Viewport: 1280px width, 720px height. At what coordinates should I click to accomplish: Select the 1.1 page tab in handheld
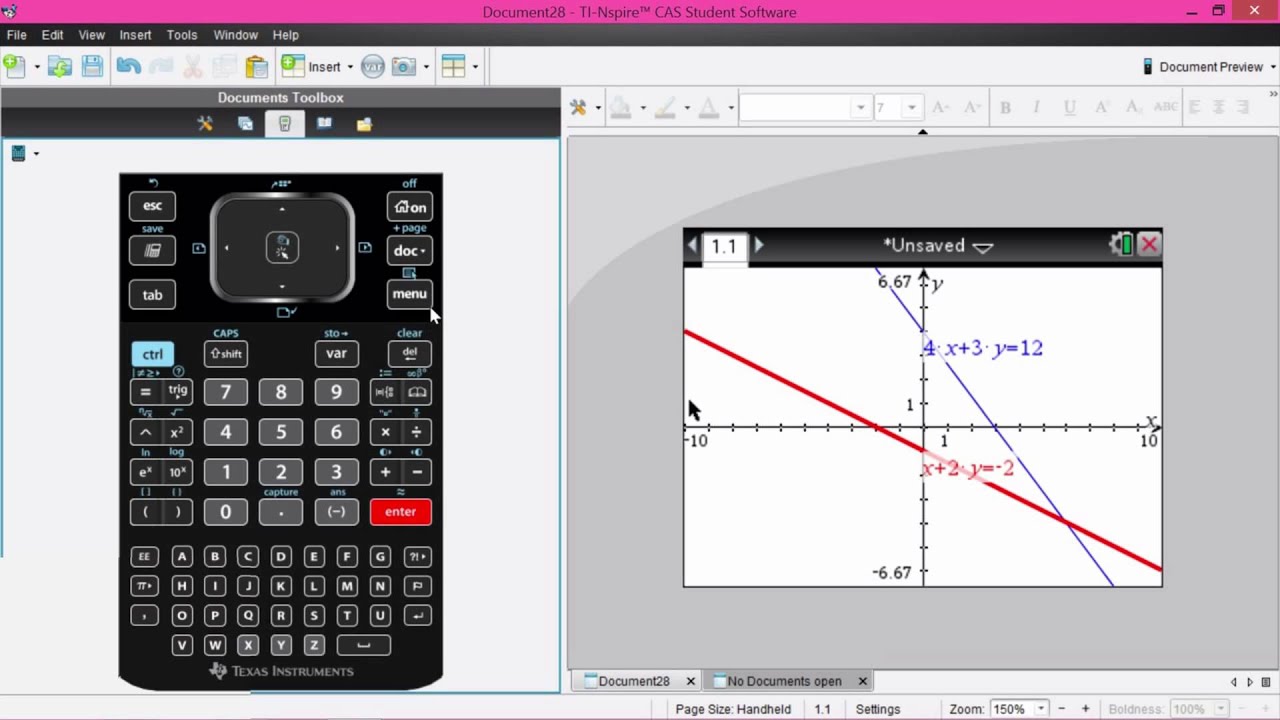(x=724, y=246)
